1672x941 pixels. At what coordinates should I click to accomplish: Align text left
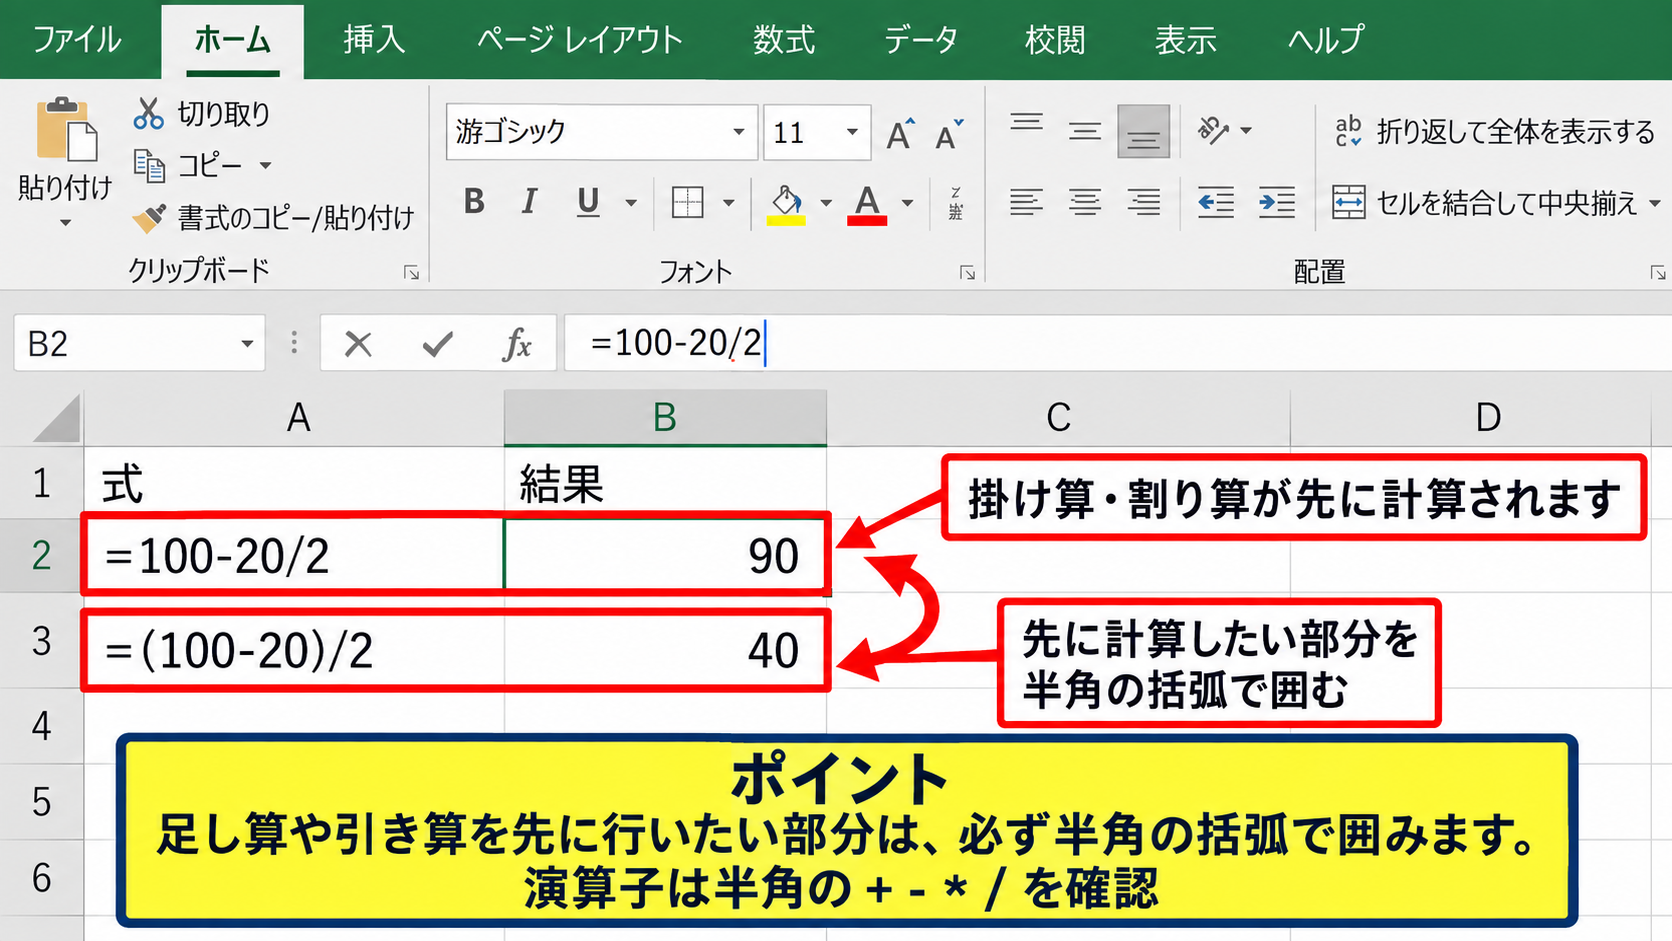[1026, 203]
